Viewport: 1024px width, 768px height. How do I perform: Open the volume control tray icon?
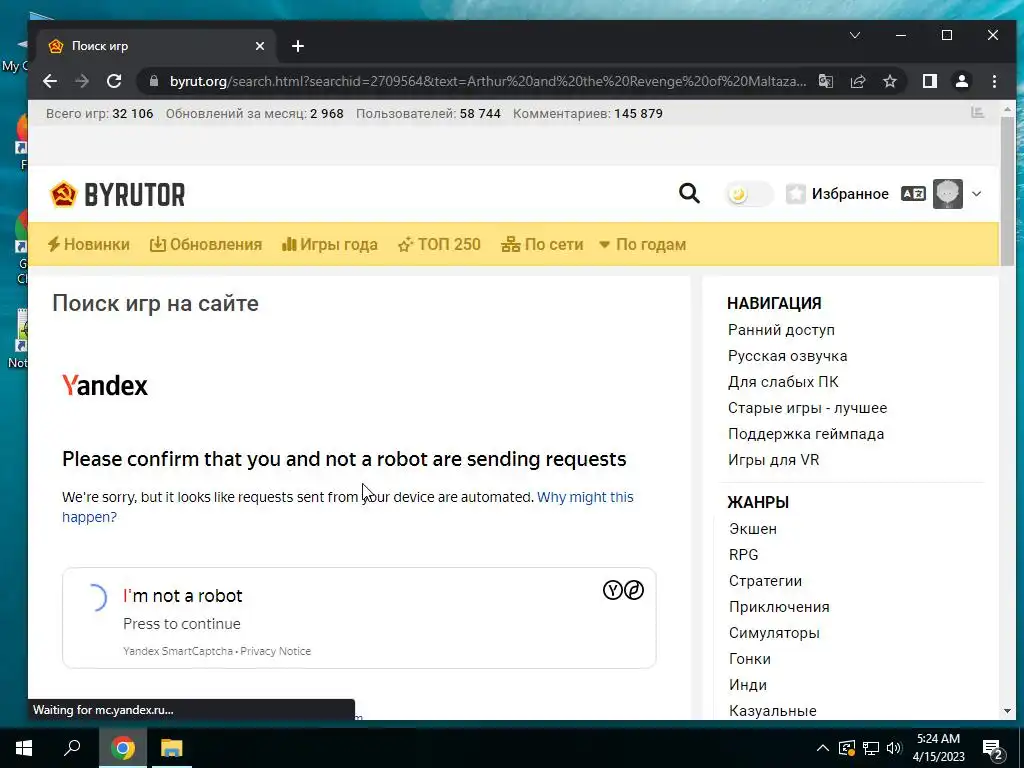point(894,748)
